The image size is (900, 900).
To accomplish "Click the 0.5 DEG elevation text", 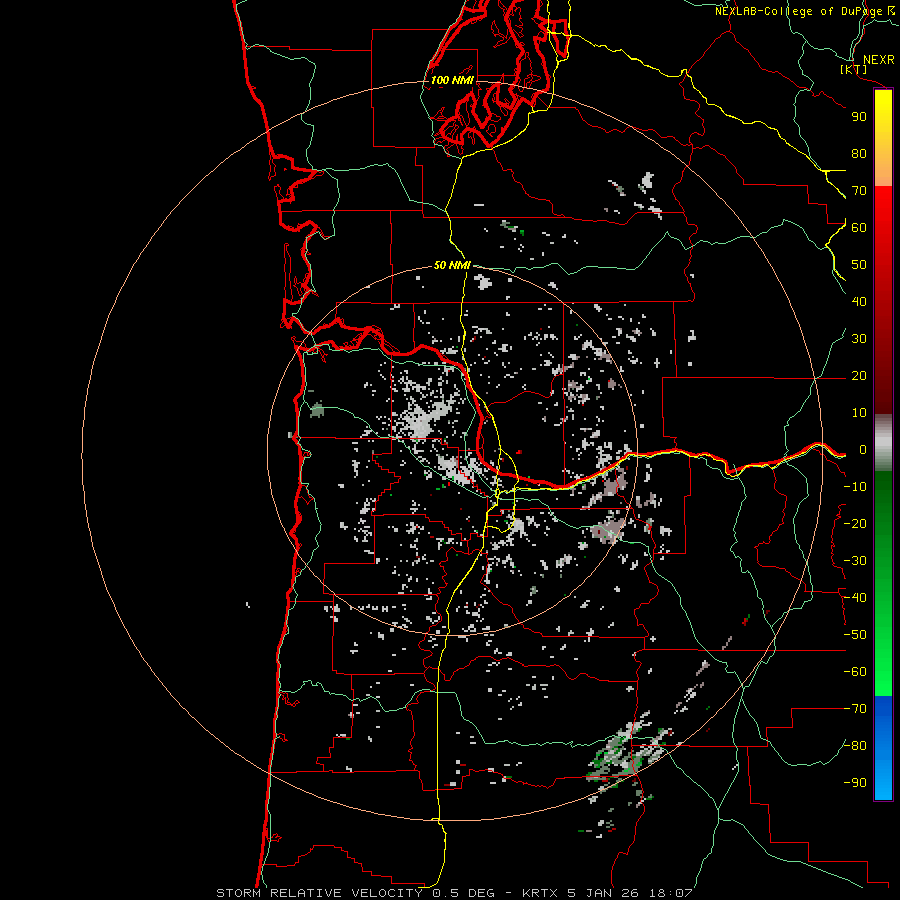I will click(462, 893).
